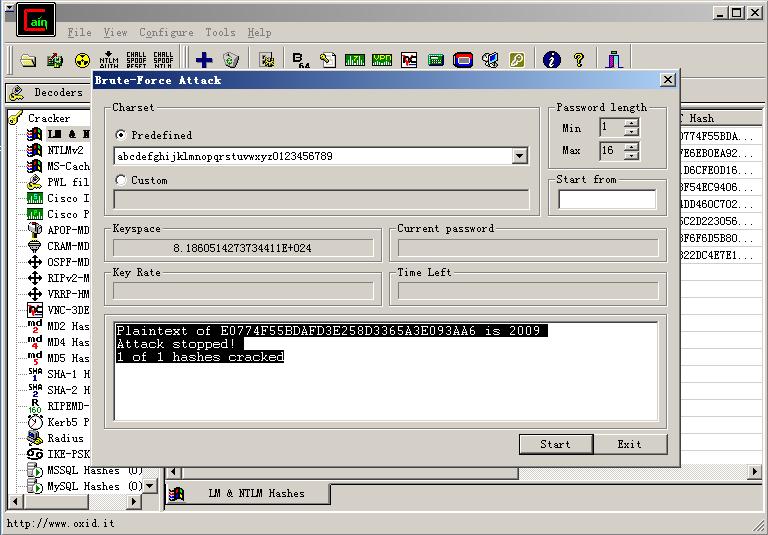Click the Cracker tree scroll-left arrow
The height and width of the screenshot is (535, 768).
coord(15,501)
